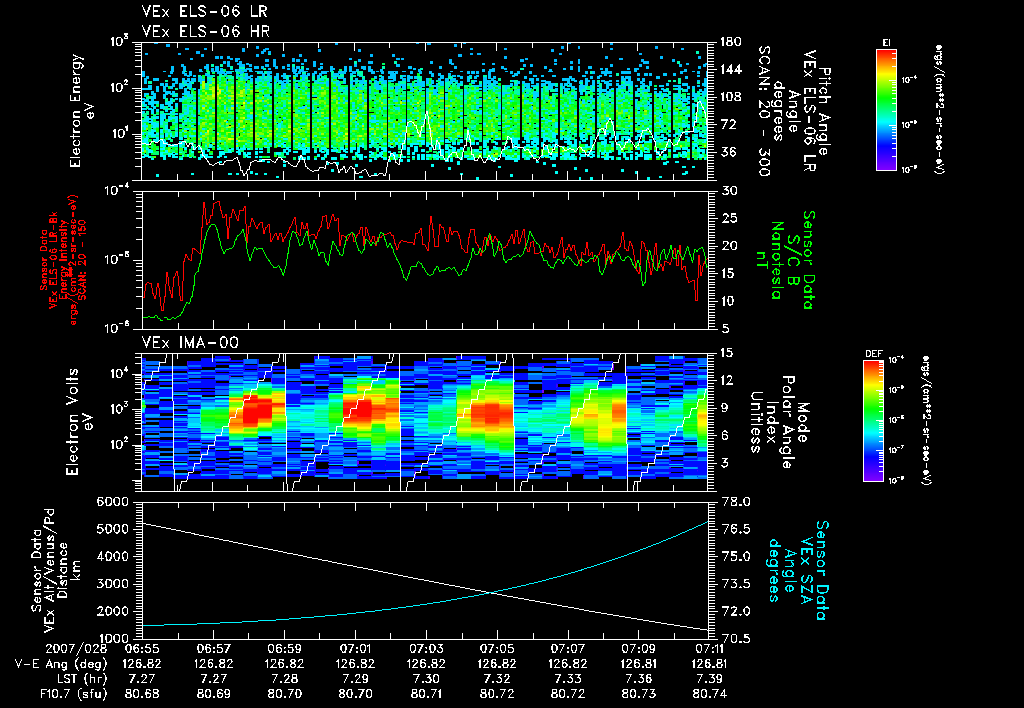Click the 73.5 SZA axis tick label

pos(735,584)
